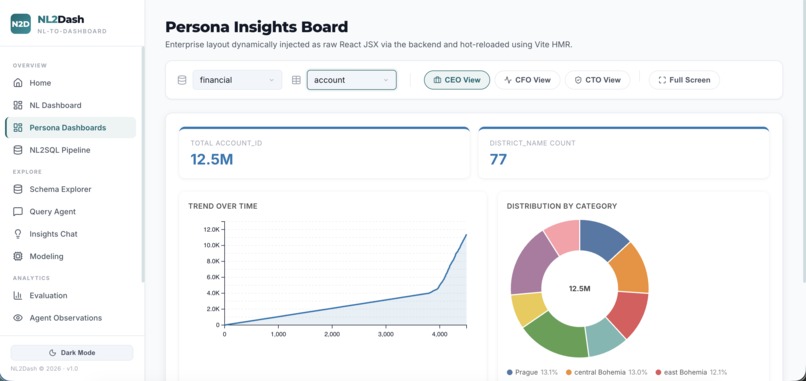Click the shield icon in CTO View

(x=578, y=80)
